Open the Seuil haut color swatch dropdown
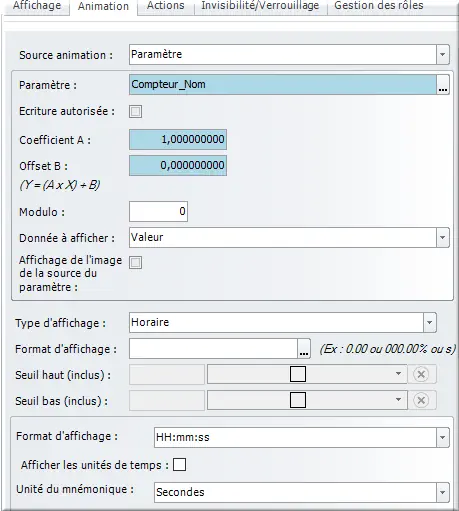The image size is (459, 511). (x=307, y=374)
